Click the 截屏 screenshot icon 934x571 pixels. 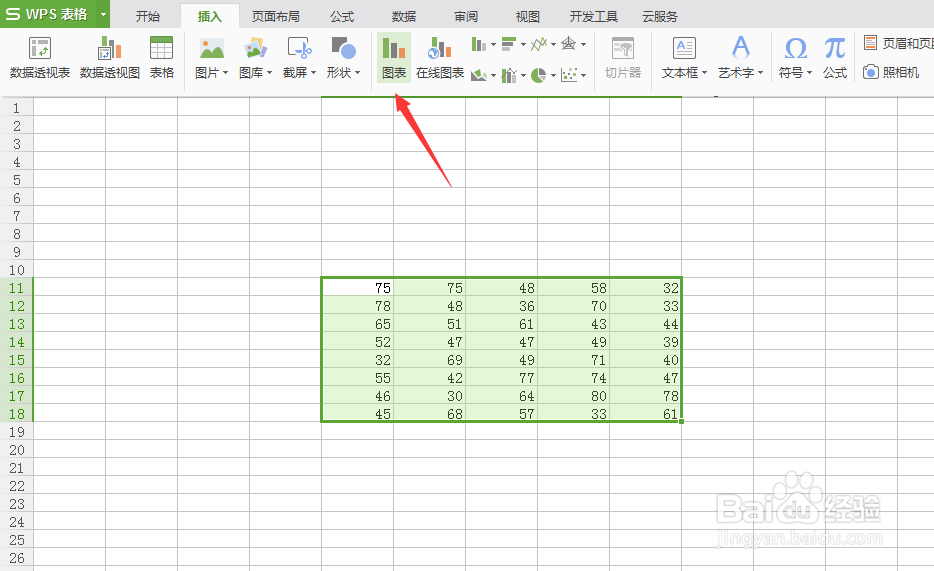(x=299, y=49)
